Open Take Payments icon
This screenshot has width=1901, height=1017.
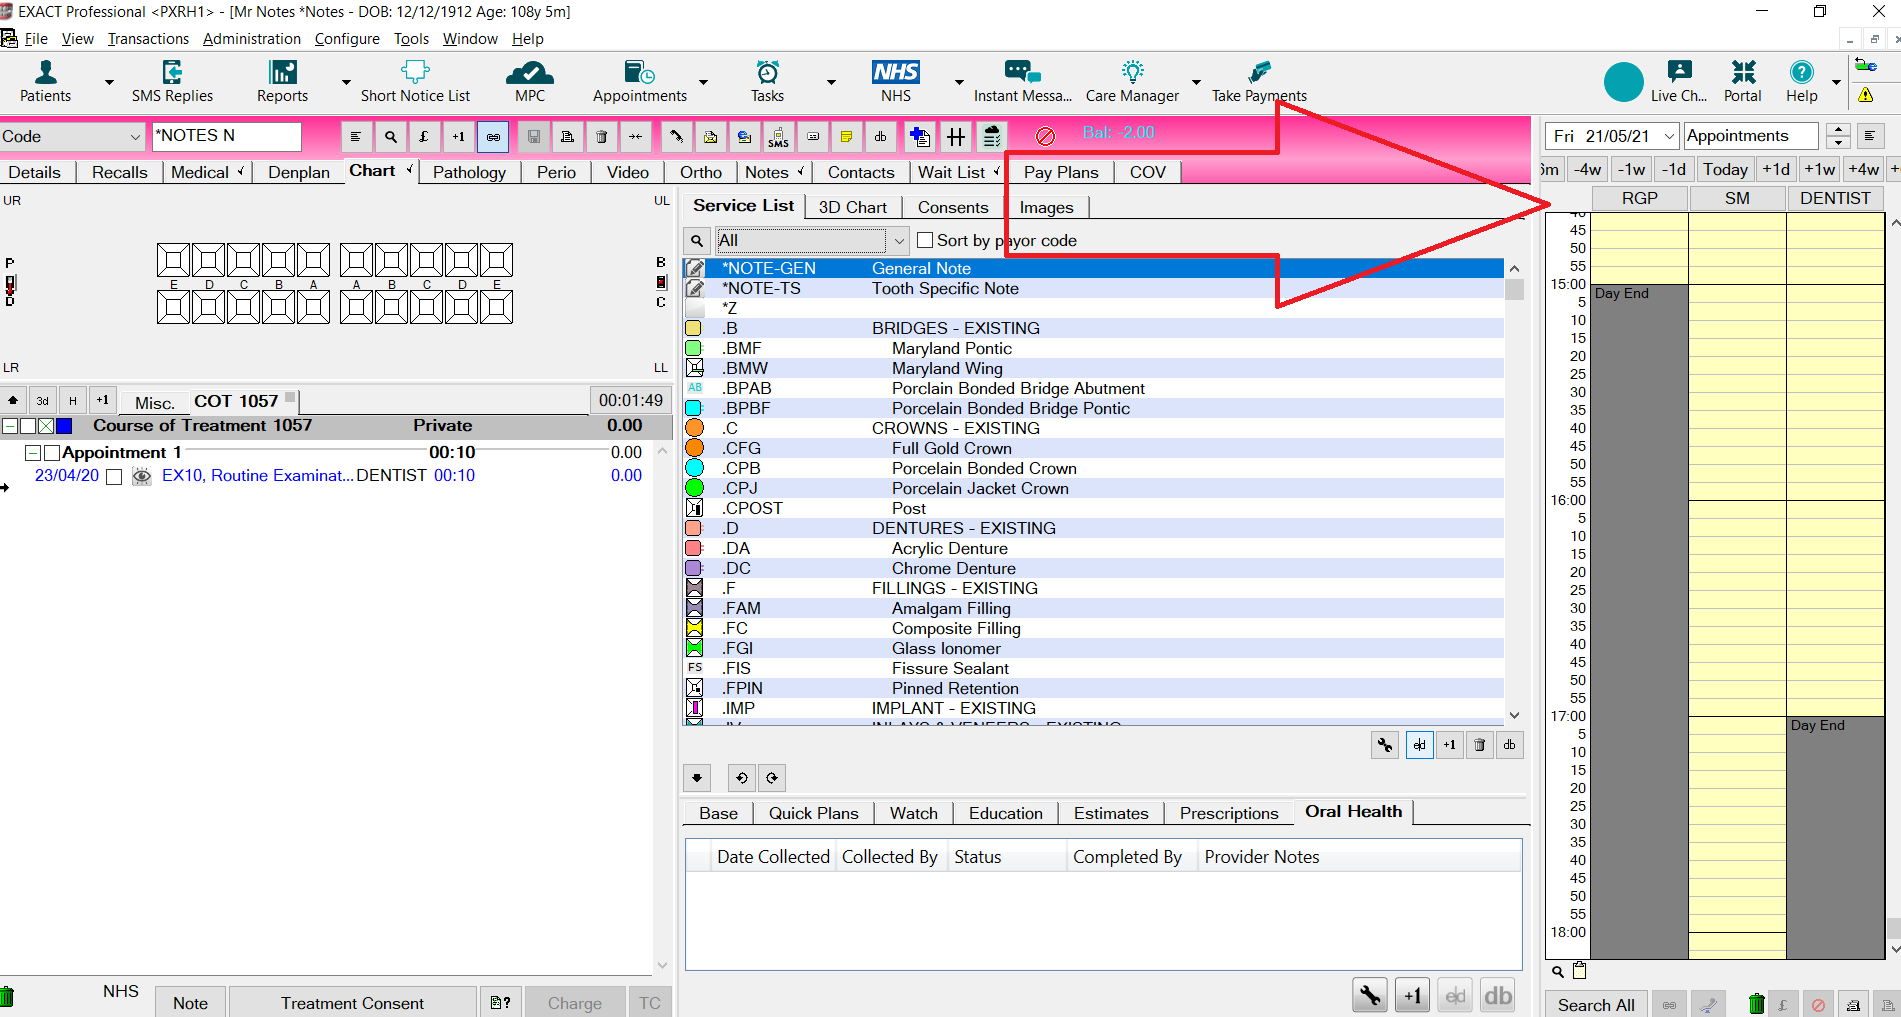pos(1259,81)
